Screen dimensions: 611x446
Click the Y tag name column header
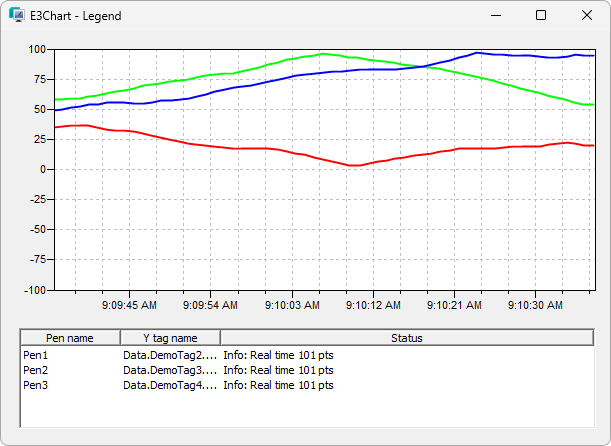pyautogui.click(x=170, y=338)
